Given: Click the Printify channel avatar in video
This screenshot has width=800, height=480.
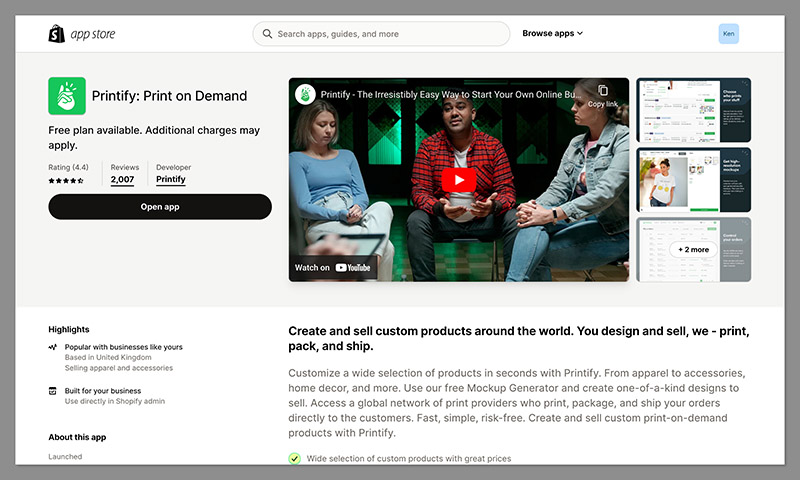Looking at the screenshot, I should pyautogui.click(x=305, y=94).
